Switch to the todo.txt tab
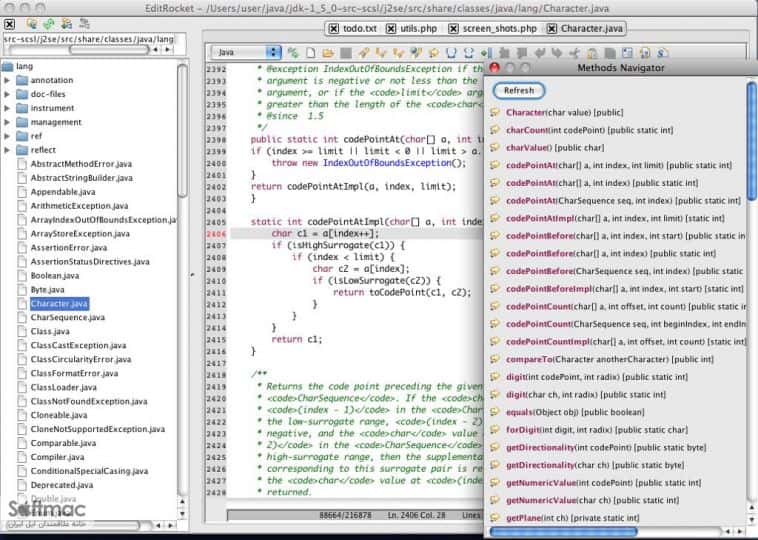 (x=360, y=29)
